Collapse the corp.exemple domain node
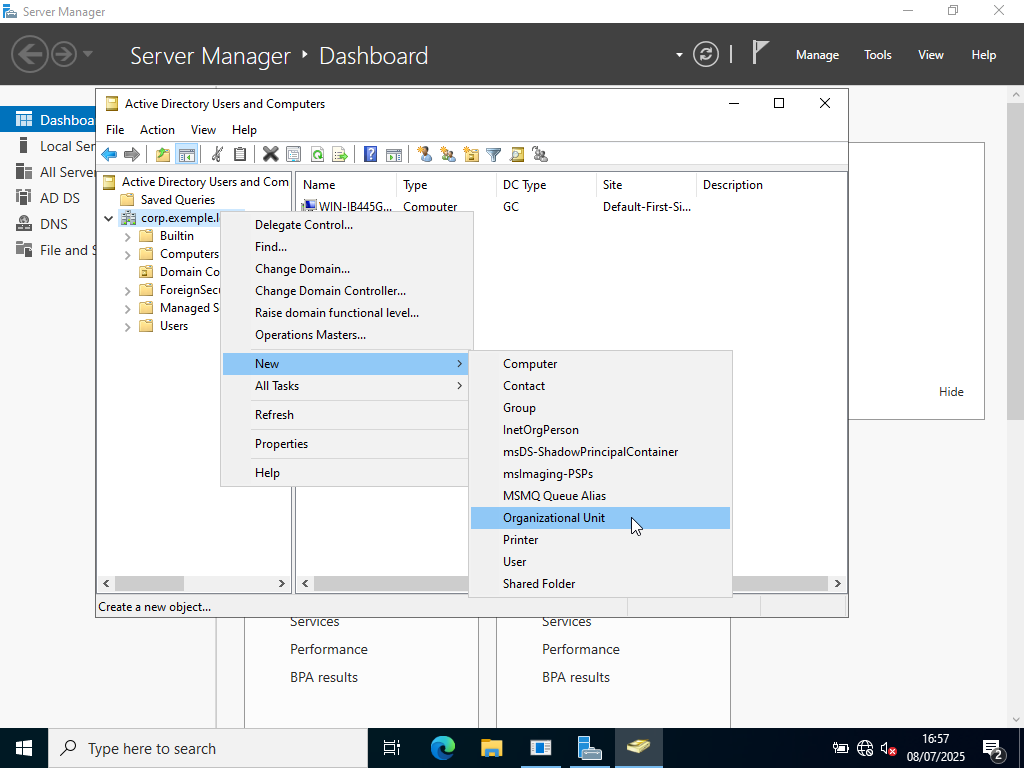The height and width of the screenshot is (768, 1024). (108, 218)
